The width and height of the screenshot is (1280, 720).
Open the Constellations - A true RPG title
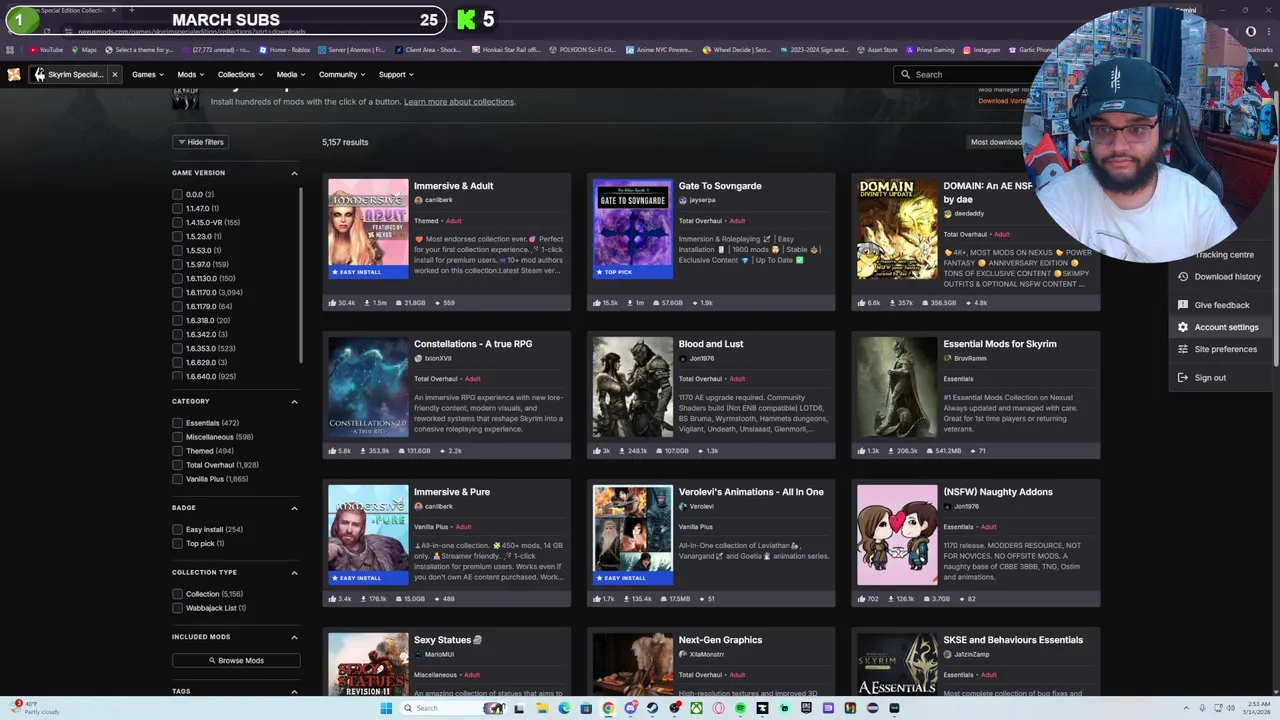(x=473, y=344)
